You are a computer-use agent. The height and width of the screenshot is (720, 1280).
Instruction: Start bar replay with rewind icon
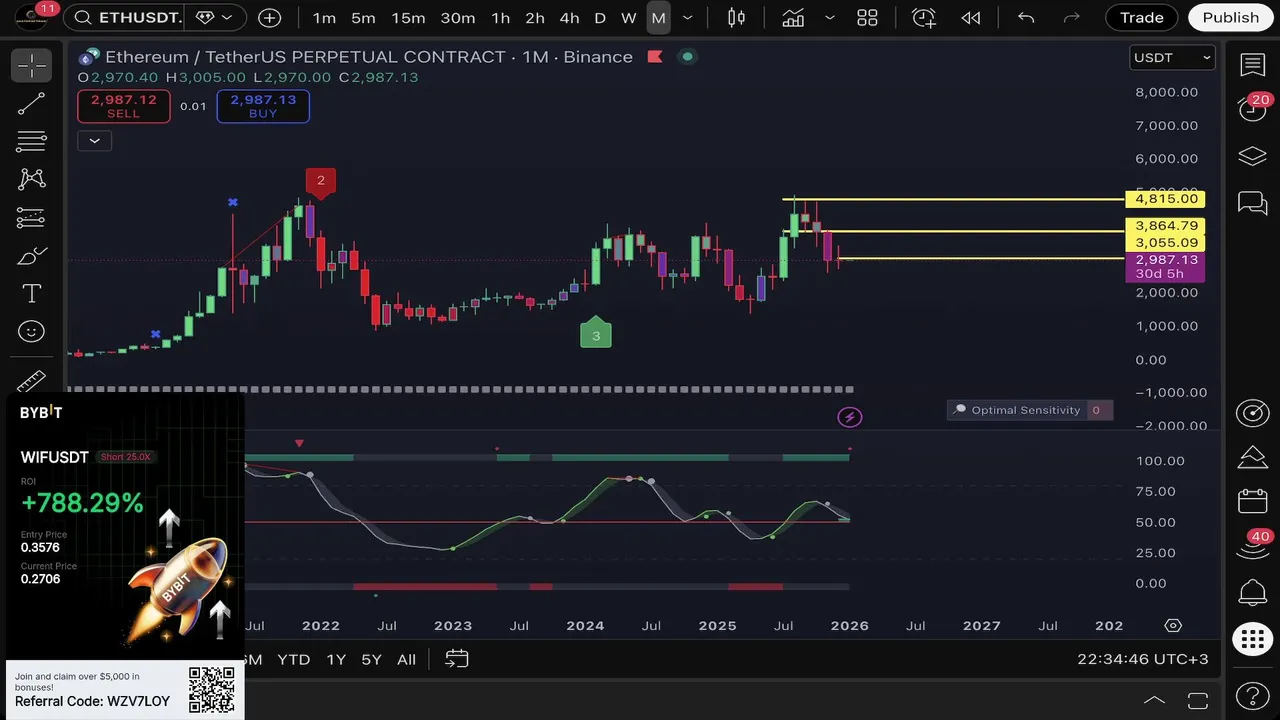(x=970, y=18)
